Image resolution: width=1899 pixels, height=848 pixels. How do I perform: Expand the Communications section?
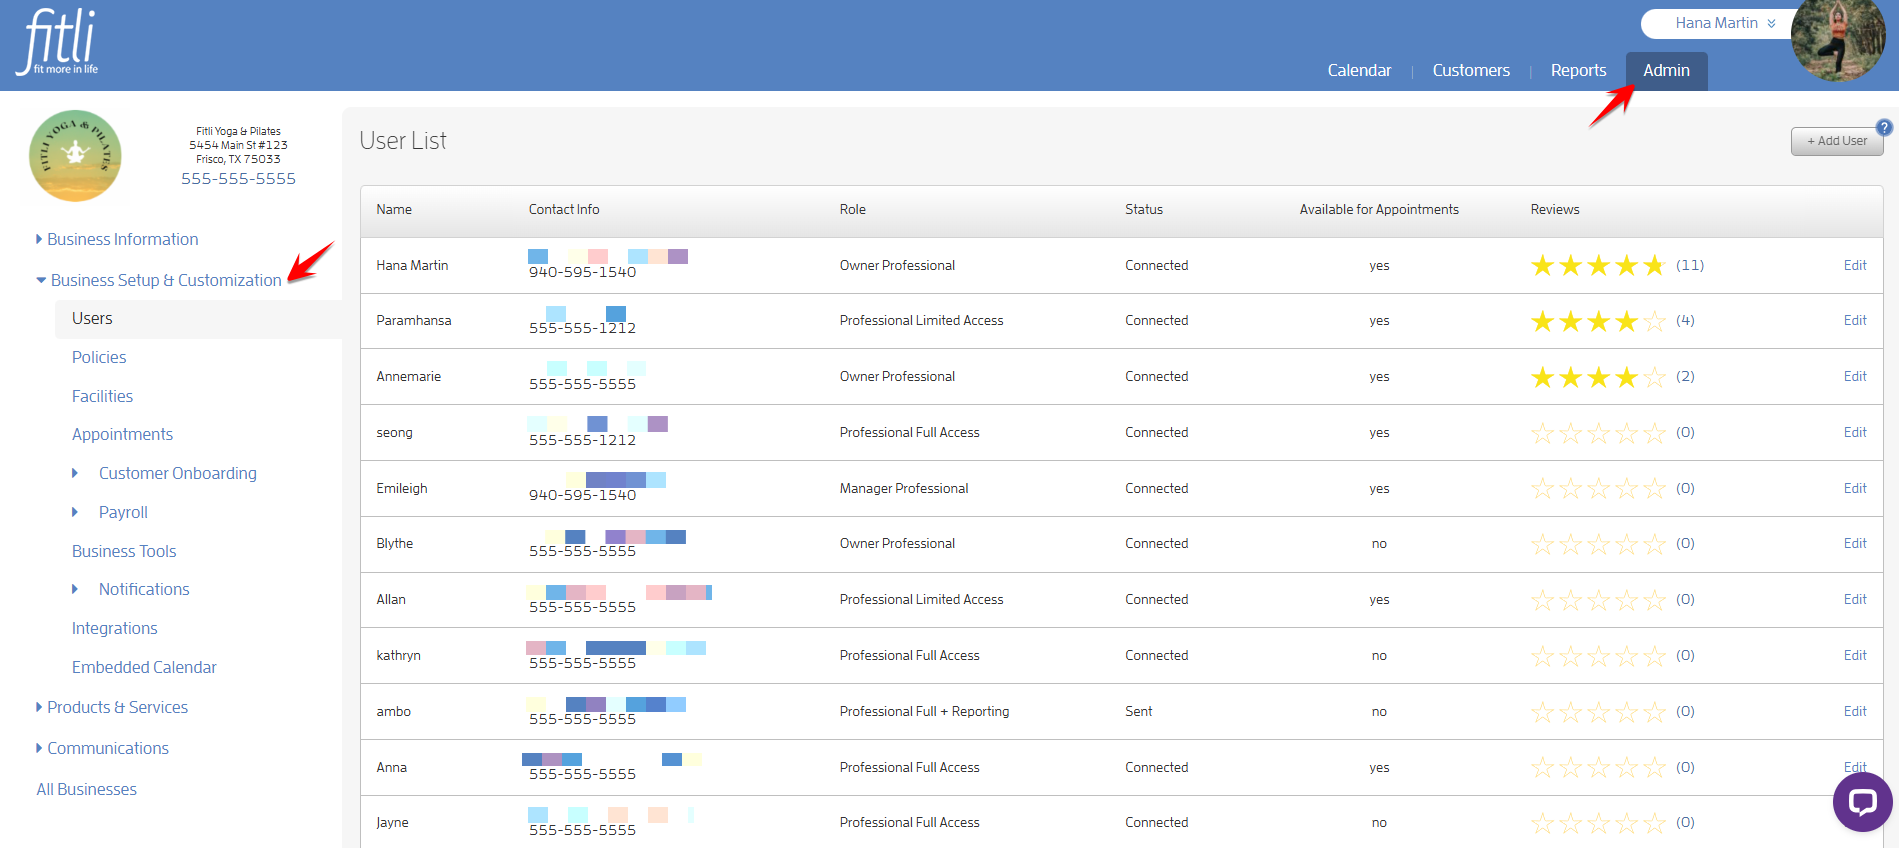coord(102,748)
